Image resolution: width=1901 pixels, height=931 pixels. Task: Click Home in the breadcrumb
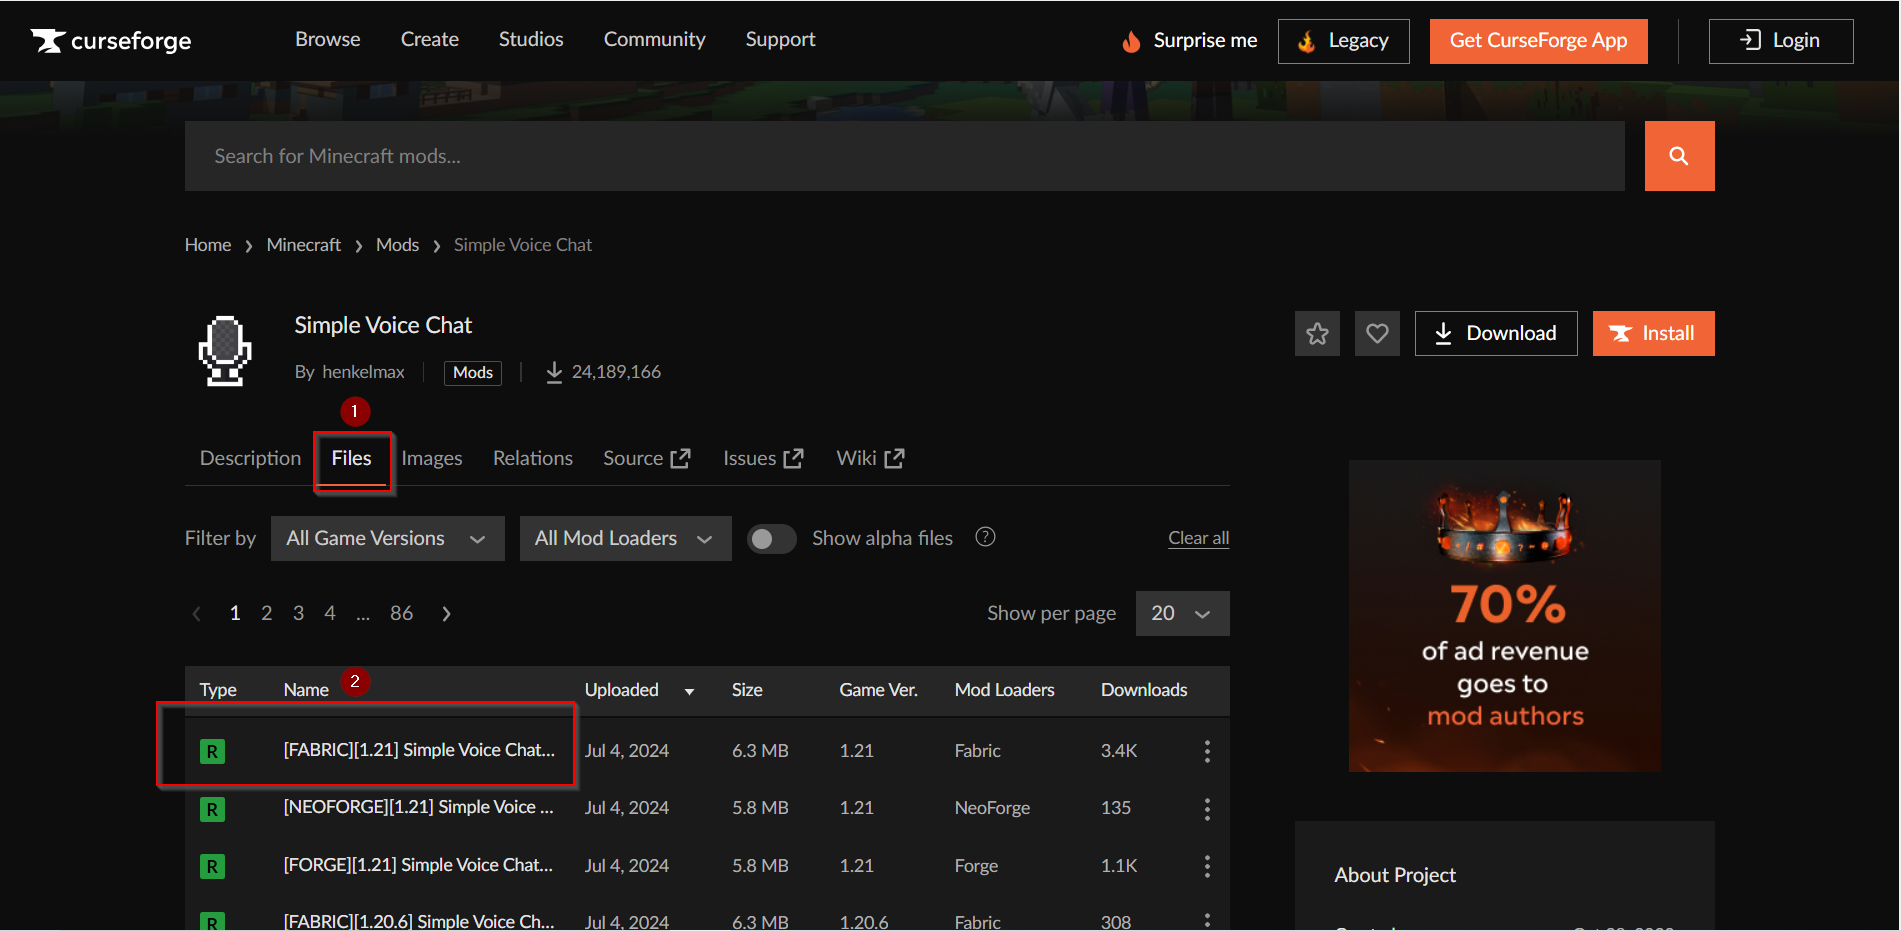coord(208,245)
